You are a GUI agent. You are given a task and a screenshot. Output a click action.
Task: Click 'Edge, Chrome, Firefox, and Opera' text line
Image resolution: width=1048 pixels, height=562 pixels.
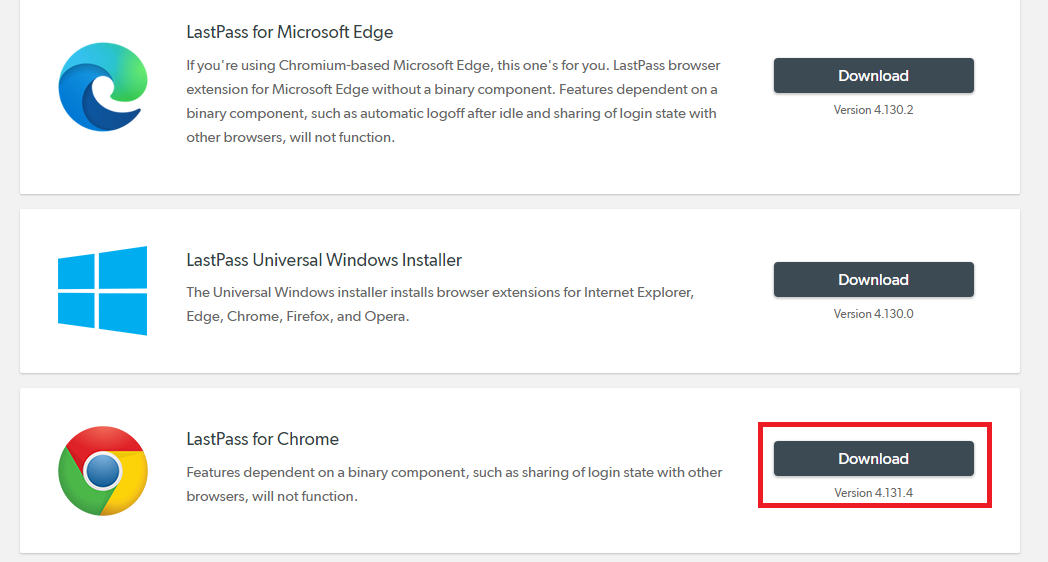(x=298, y=317)
